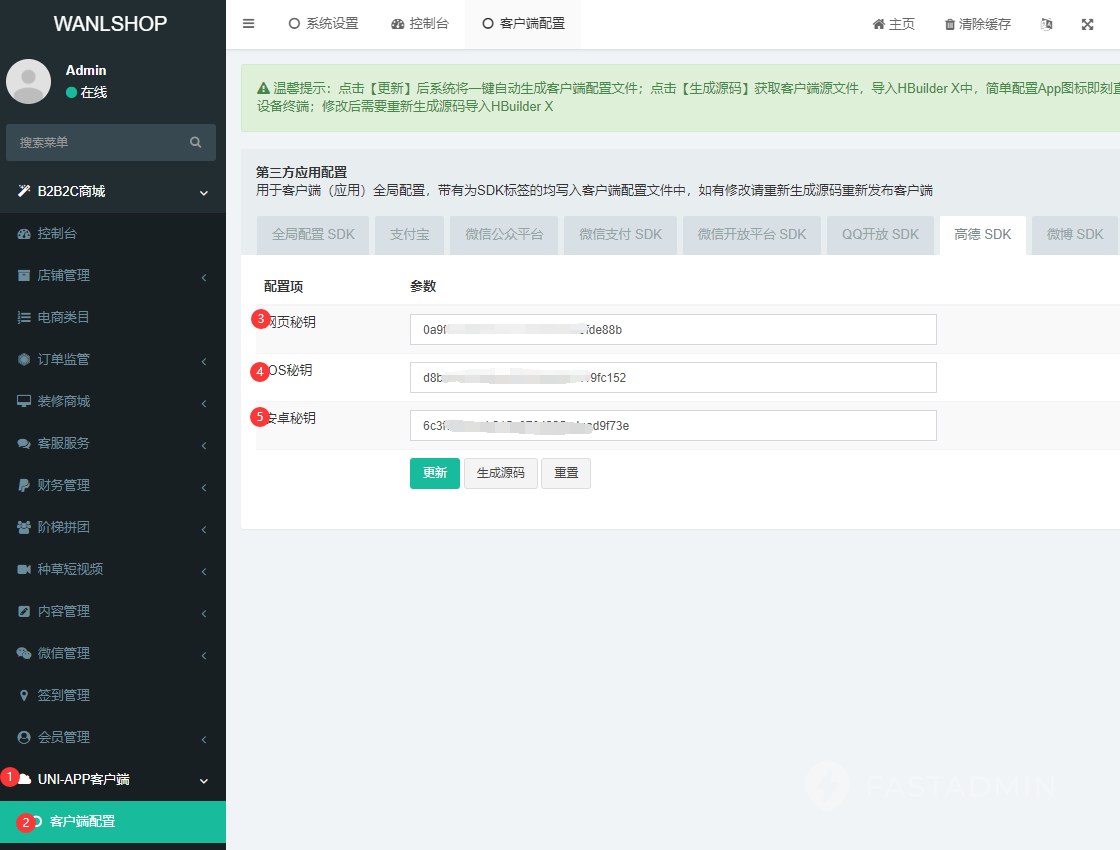
Task: Click the 清除缓存 link in header
Action: coord(978,24)
